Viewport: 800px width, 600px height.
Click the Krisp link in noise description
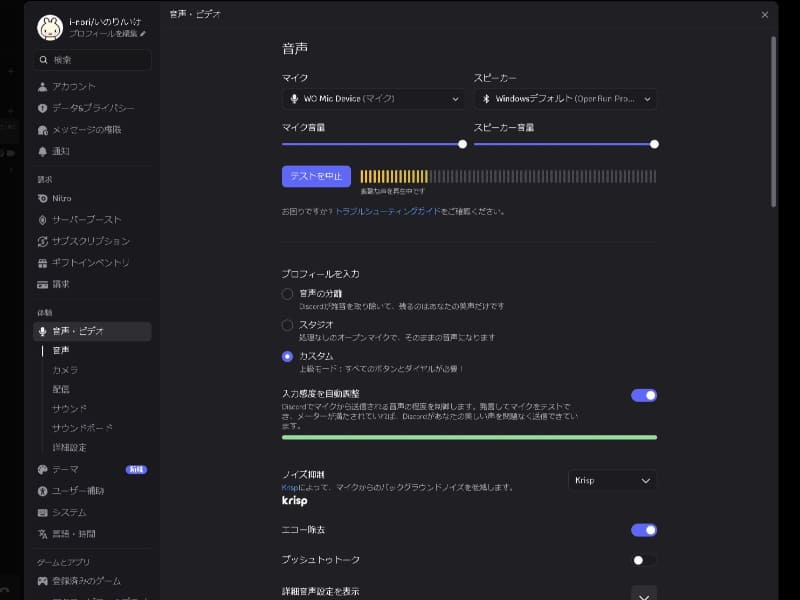[290, 487]
